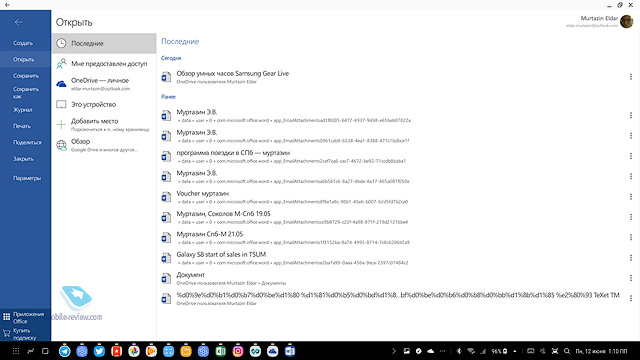This screenshot has width=640, height=360.
Task: Open the Murtazin Eldar account avatar
Action: click(x=626, y=22)
